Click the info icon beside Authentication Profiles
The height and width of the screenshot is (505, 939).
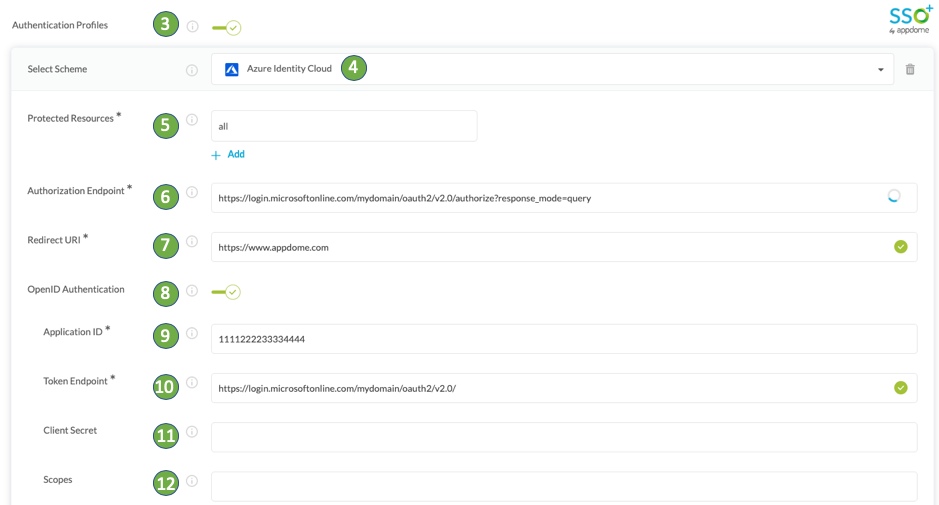(192, 27)
